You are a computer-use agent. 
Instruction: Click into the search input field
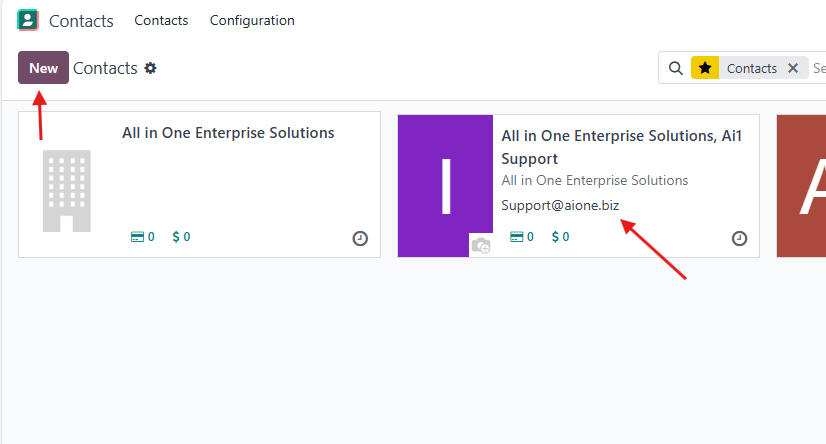(818, 68)
